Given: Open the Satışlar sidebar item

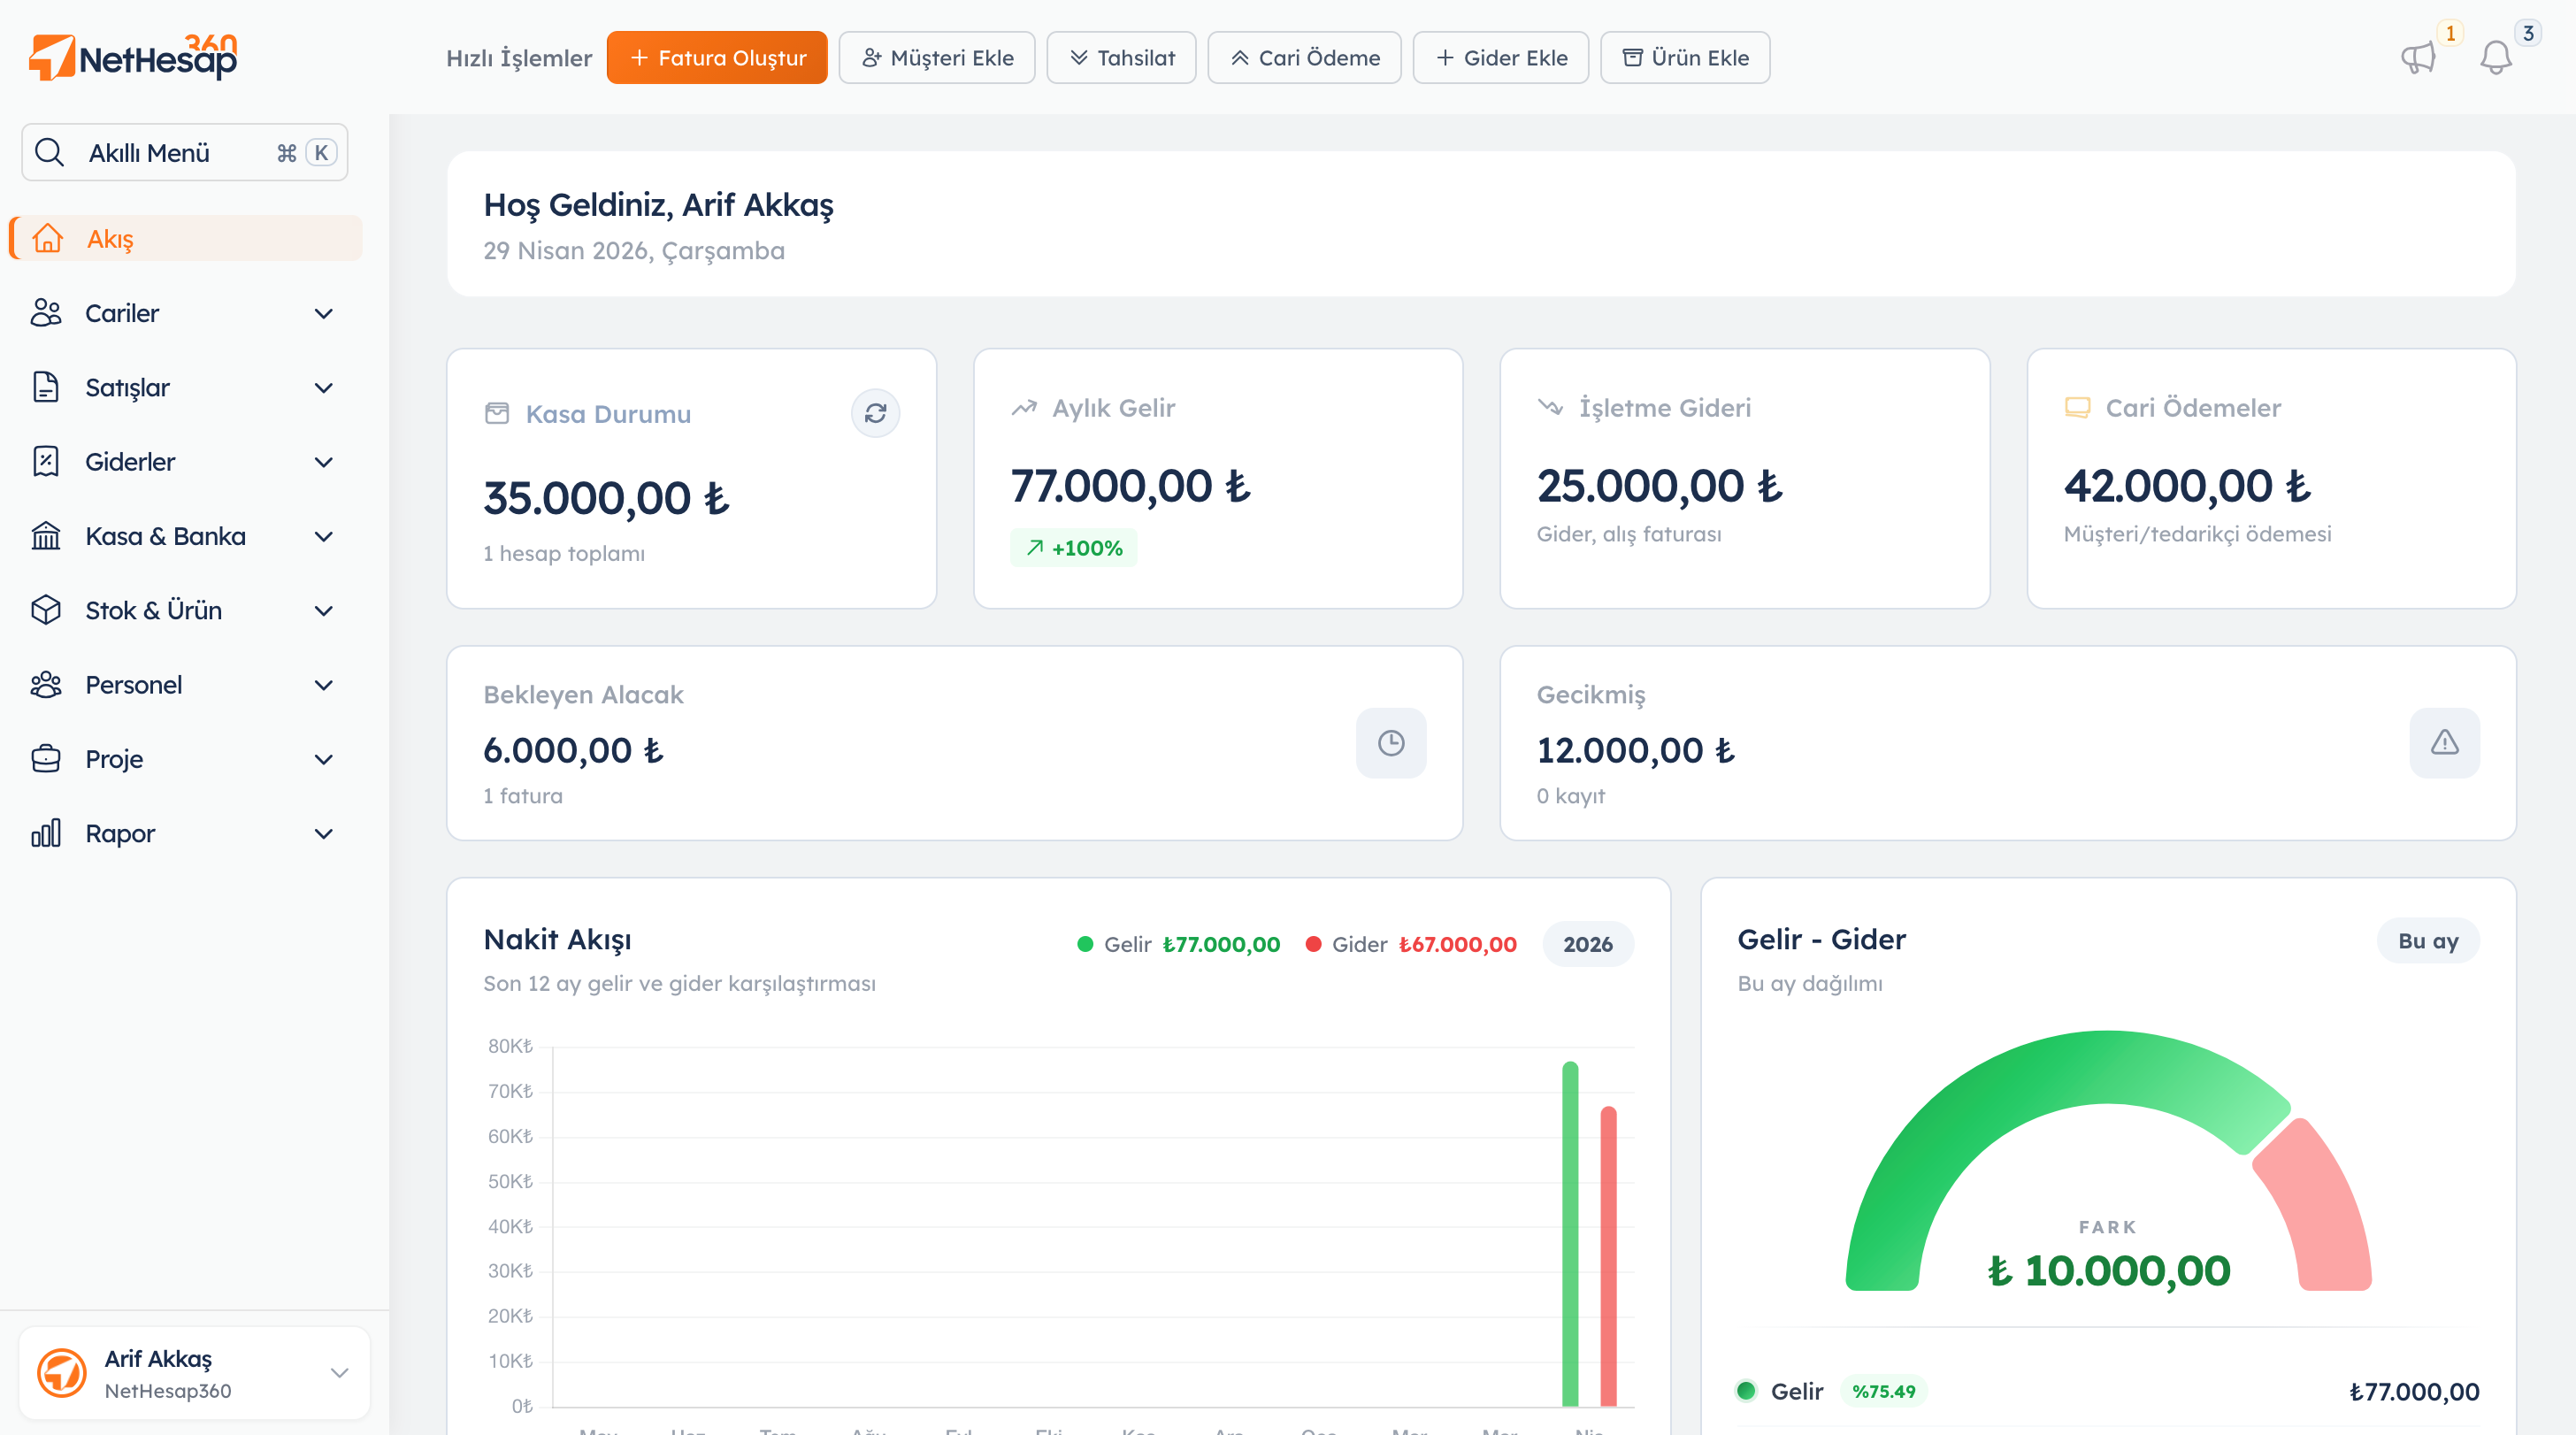Looking at the screenshot, I should click(x=186, y=387).
